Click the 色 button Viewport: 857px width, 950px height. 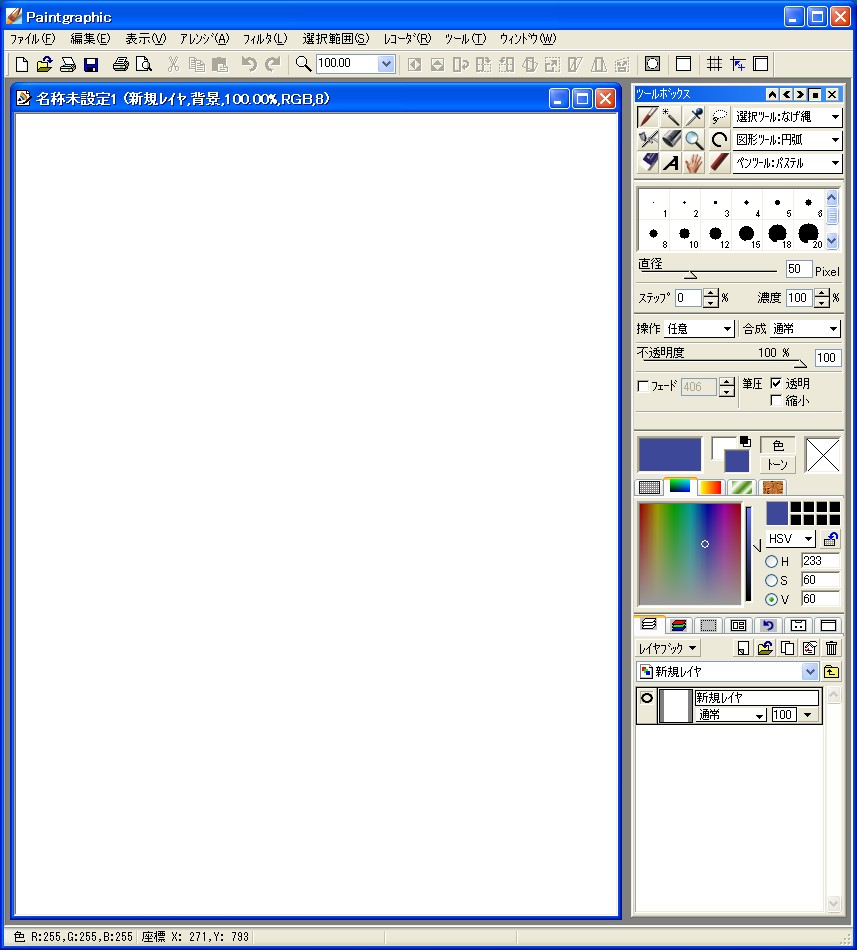(x=778, y=445)
